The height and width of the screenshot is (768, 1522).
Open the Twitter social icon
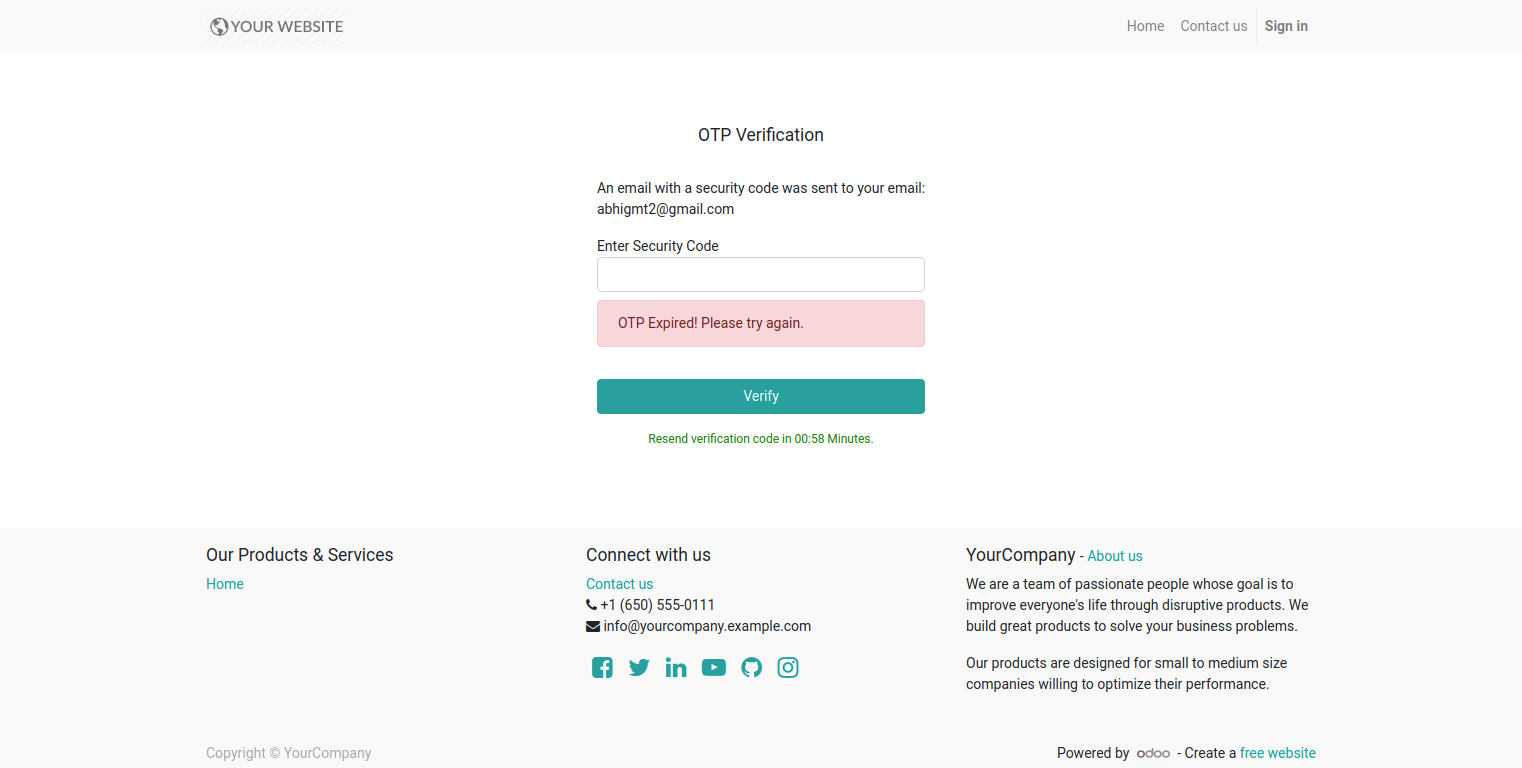click(x=639, y=668)
